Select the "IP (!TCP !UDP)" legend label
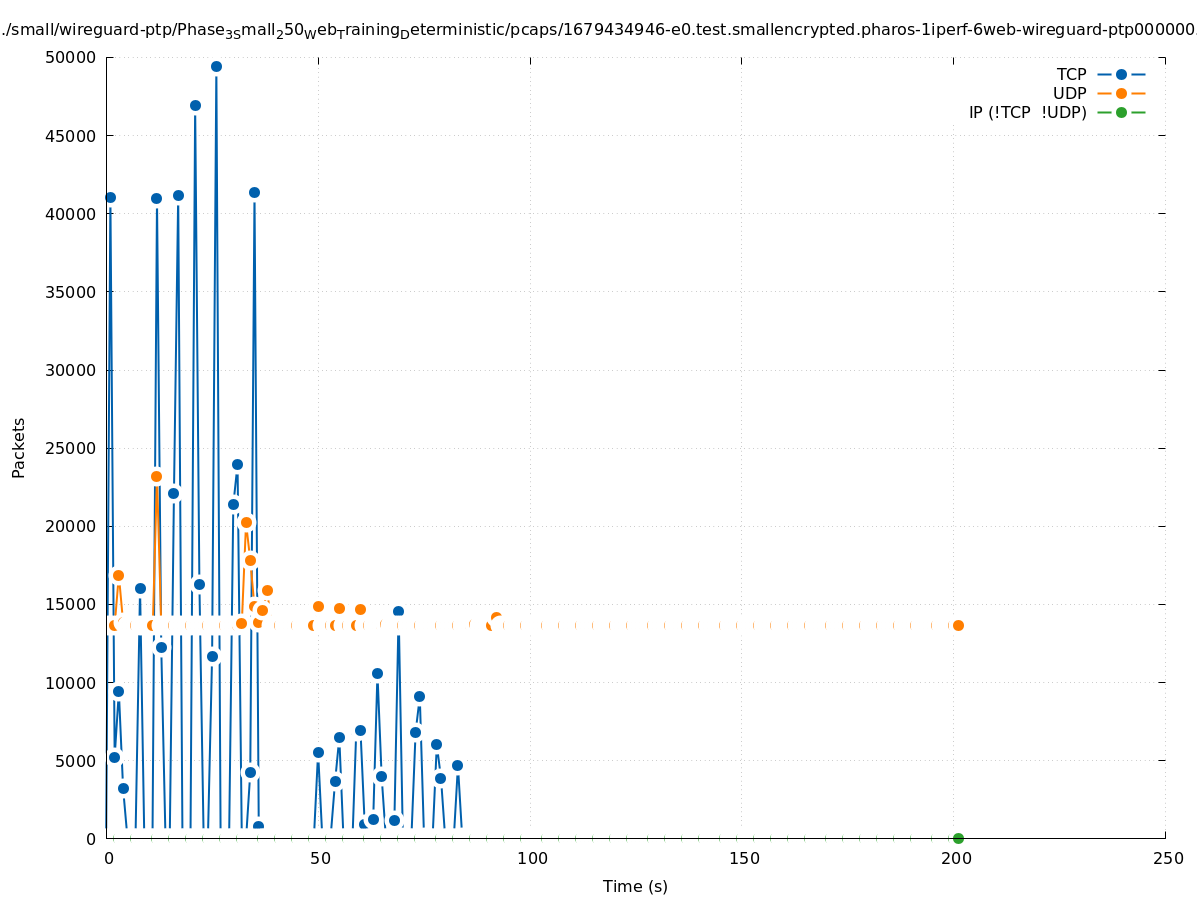This screenshot has height=900, width=1197. 1027,112
